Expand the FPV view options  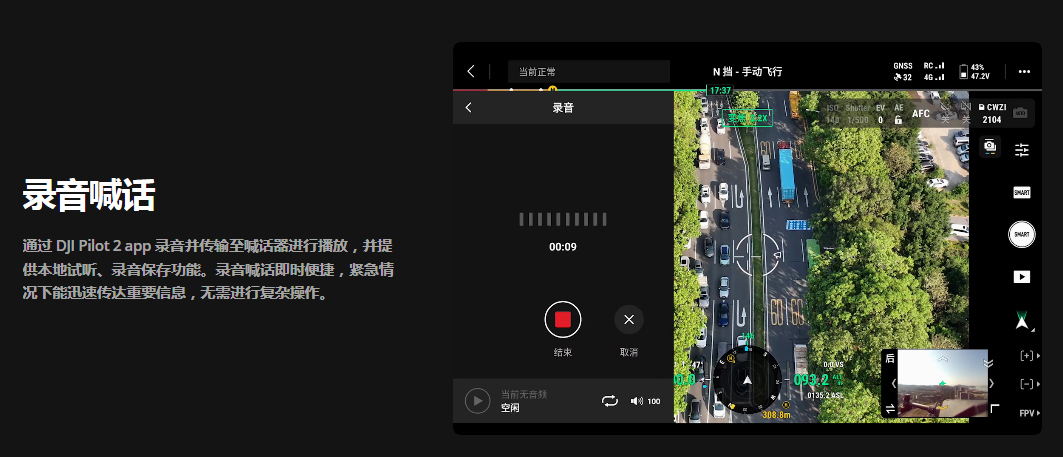tap(1029, 413)
